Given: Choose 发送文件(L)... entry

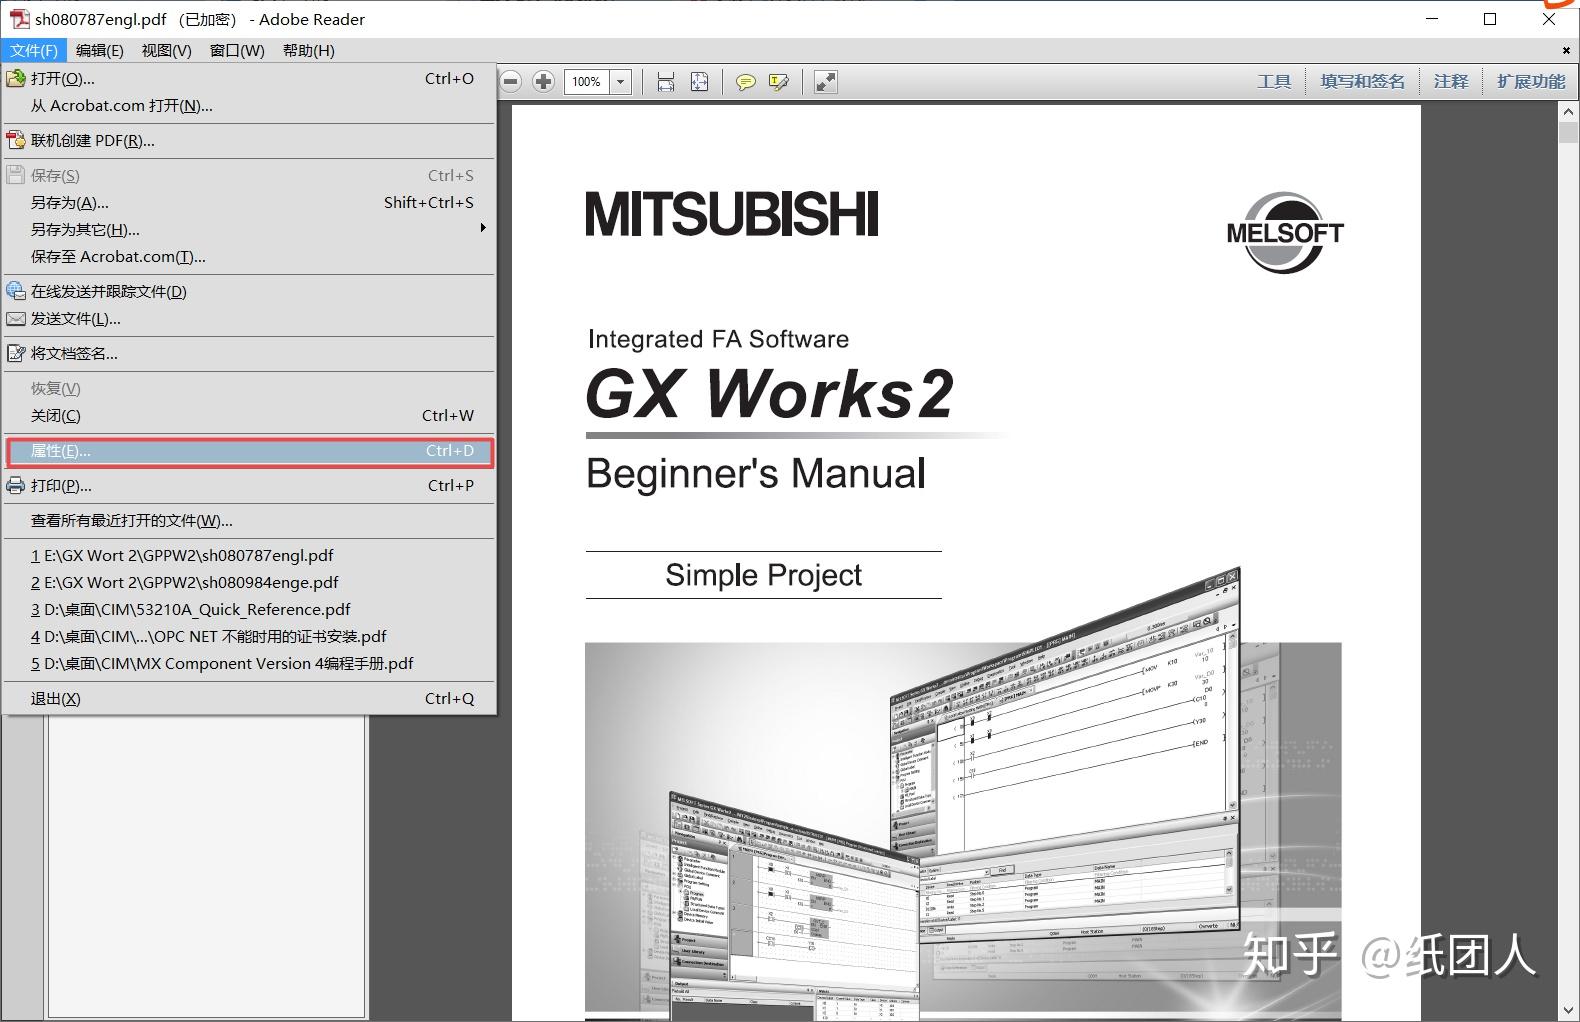Looking at the screenshot, I should (x=249, y=318).
